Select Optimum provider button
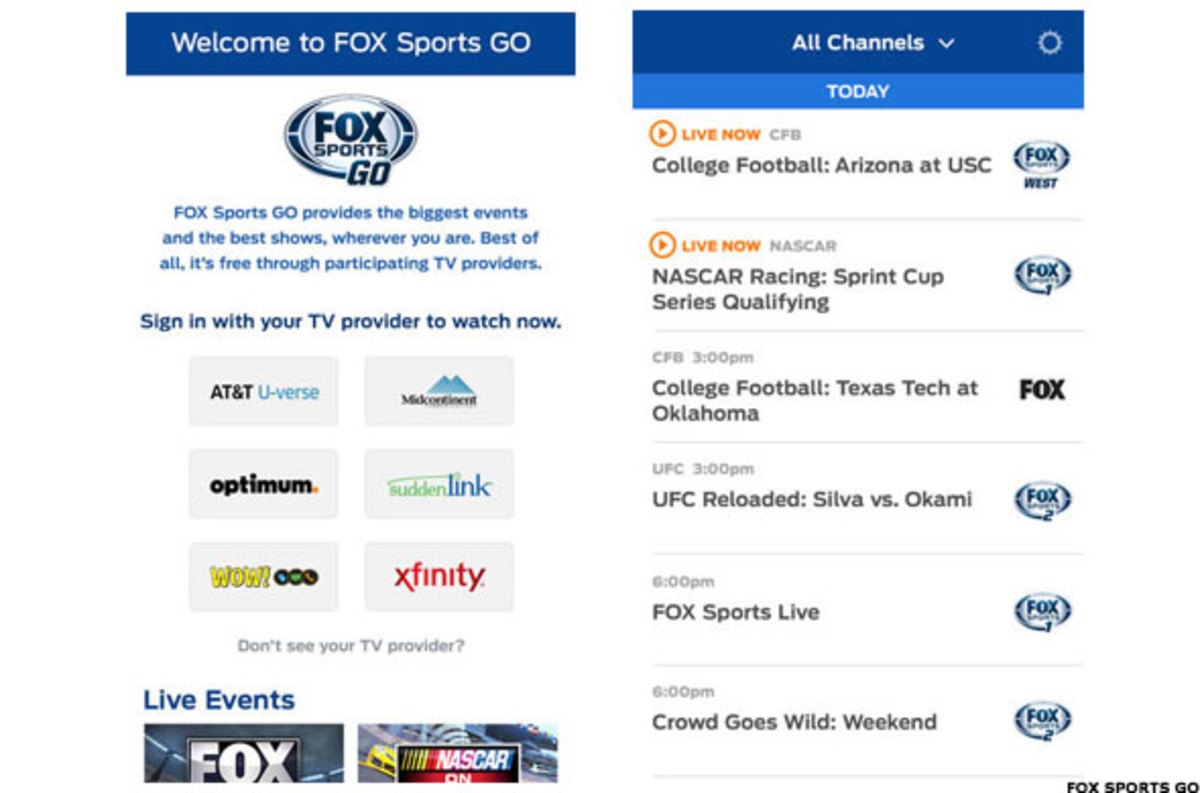 pos(264,485)
